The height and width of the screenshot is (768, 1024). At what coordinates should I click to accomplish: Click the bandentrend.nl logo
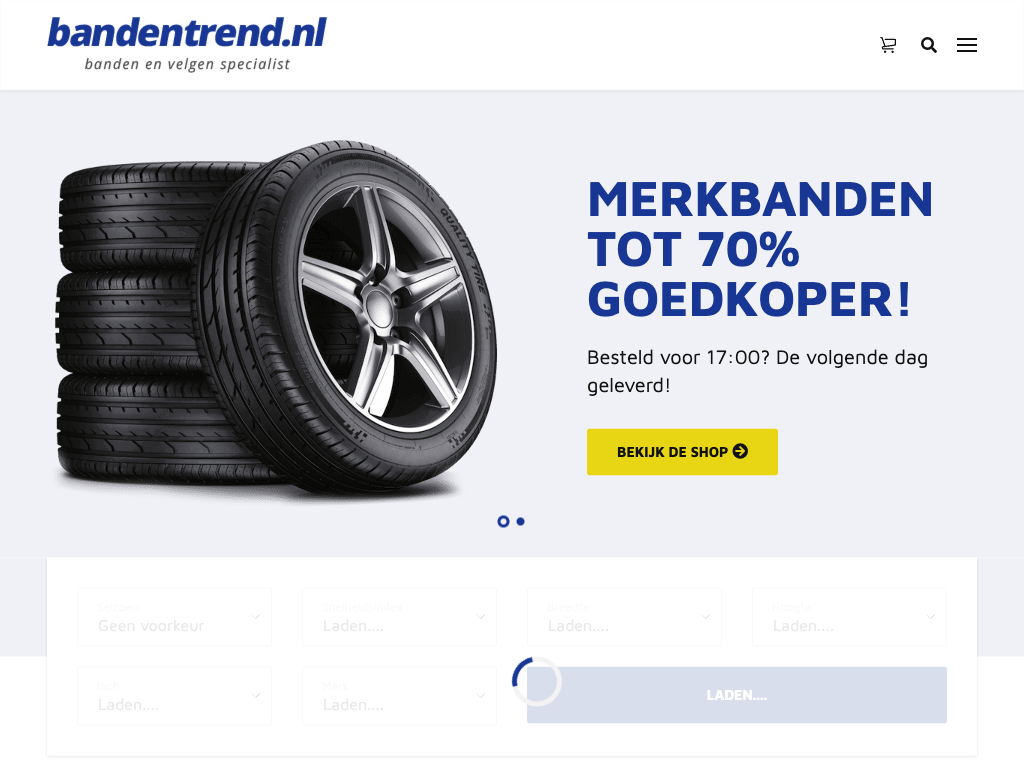point(187,43)
